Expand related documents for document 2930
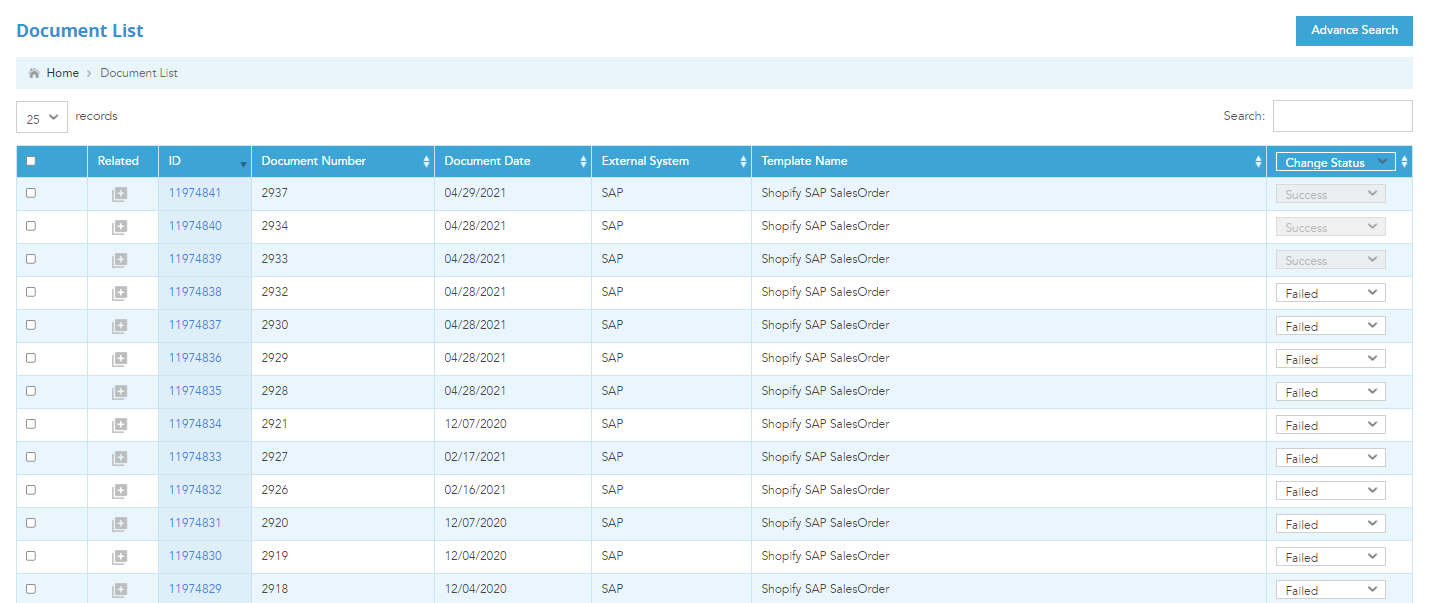The height and width of the screenshot is (603, 1429). (119, 327)
